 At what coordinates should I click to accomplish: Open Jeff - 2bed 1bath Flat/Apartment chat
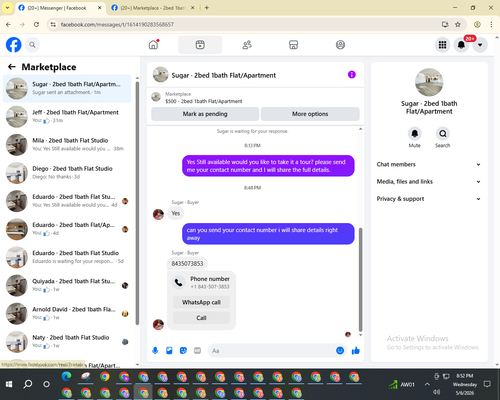[x=67, y=117]
